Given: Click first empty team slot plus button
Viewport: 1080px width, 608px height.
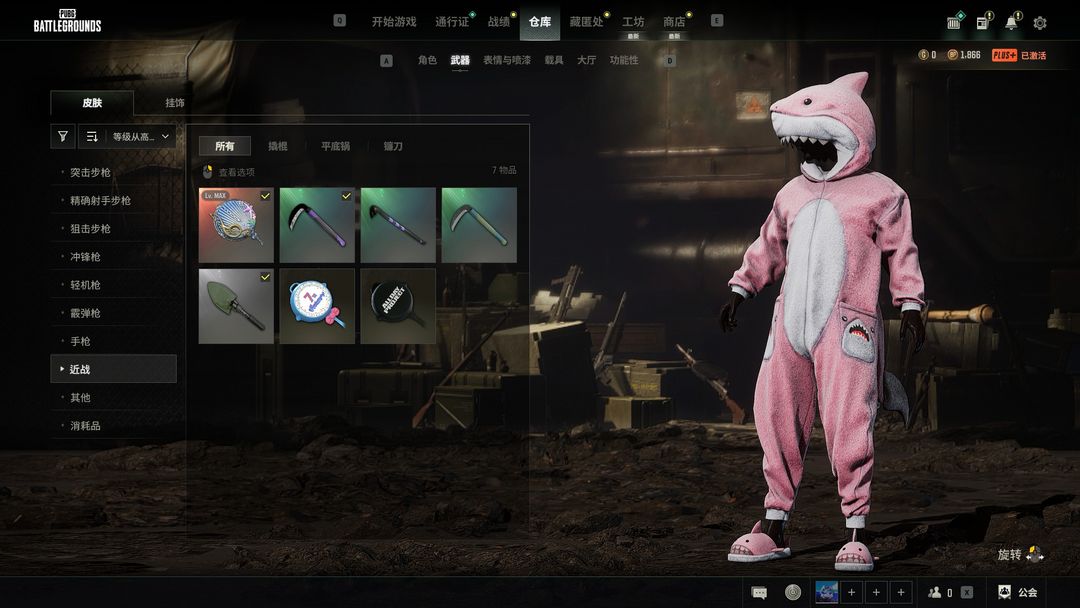Looking at the screenshot, I should [x=852, y=592].
